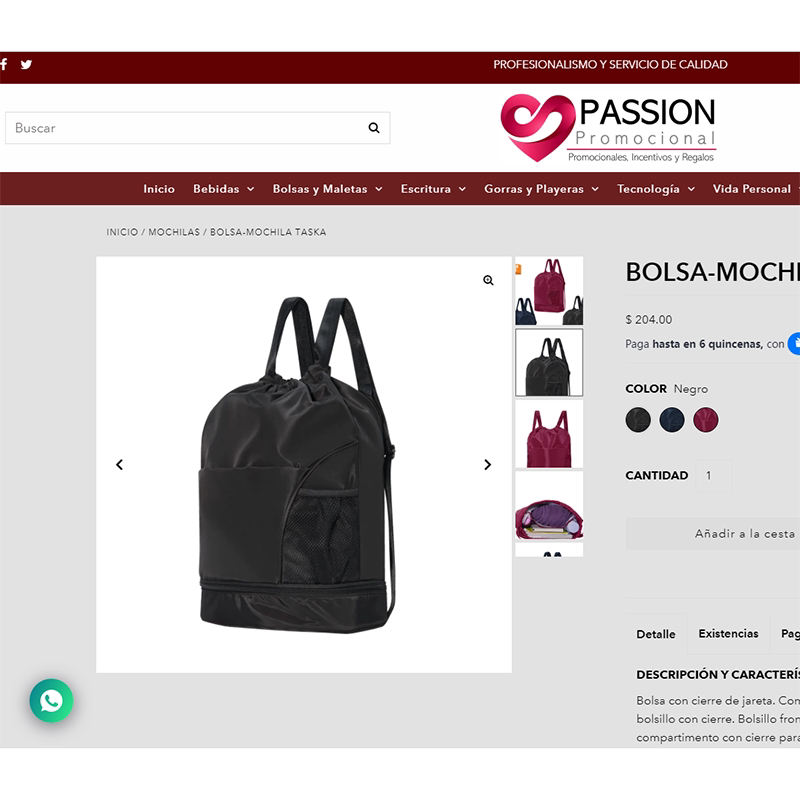800x800 pixels.
Task: Select the black (Negro) color swatch
Action: (638, 420)
